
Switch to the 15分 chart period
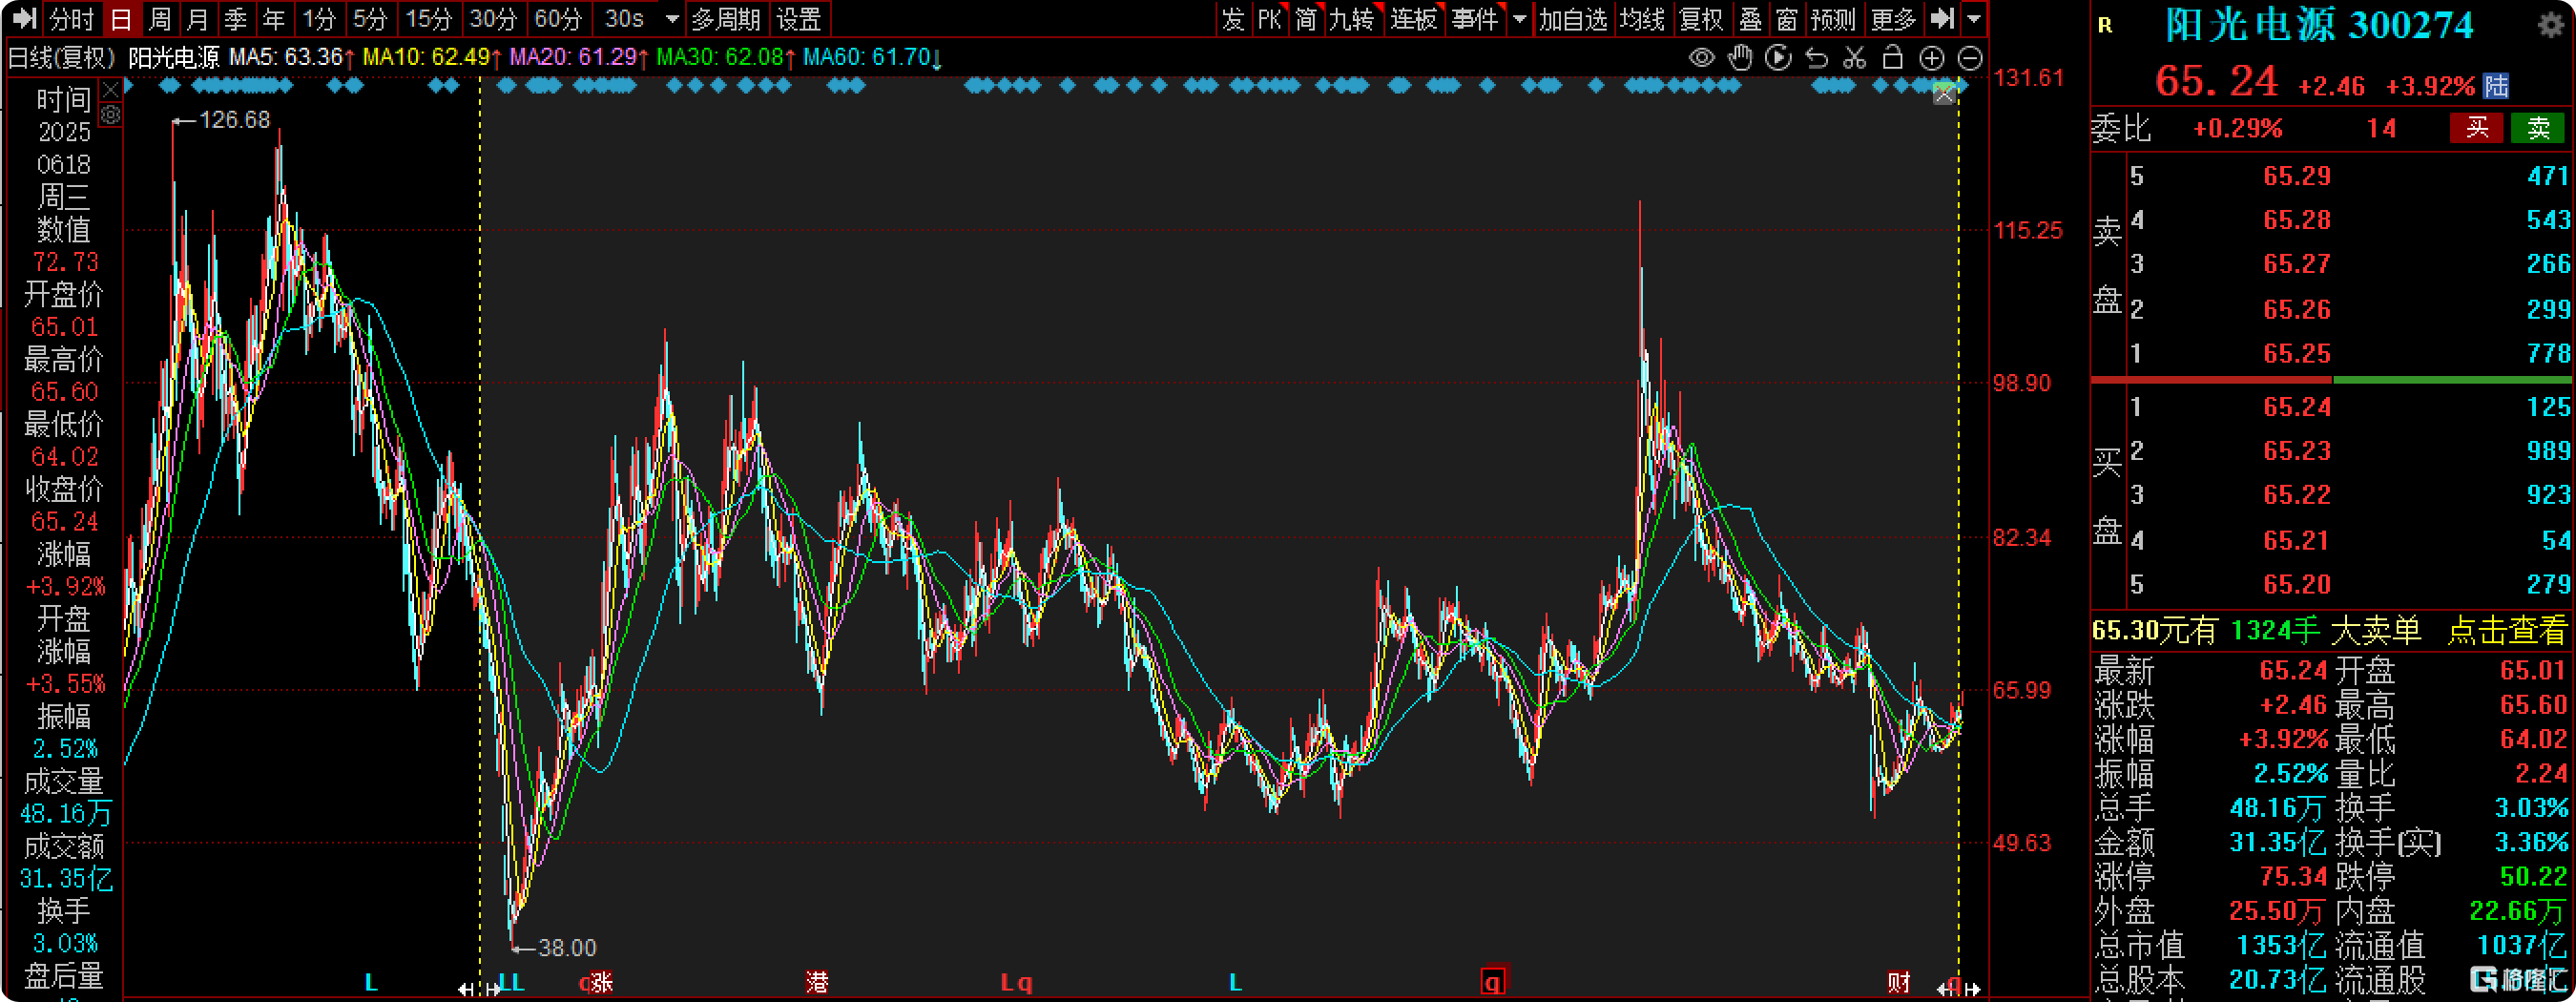click(428, 19)
